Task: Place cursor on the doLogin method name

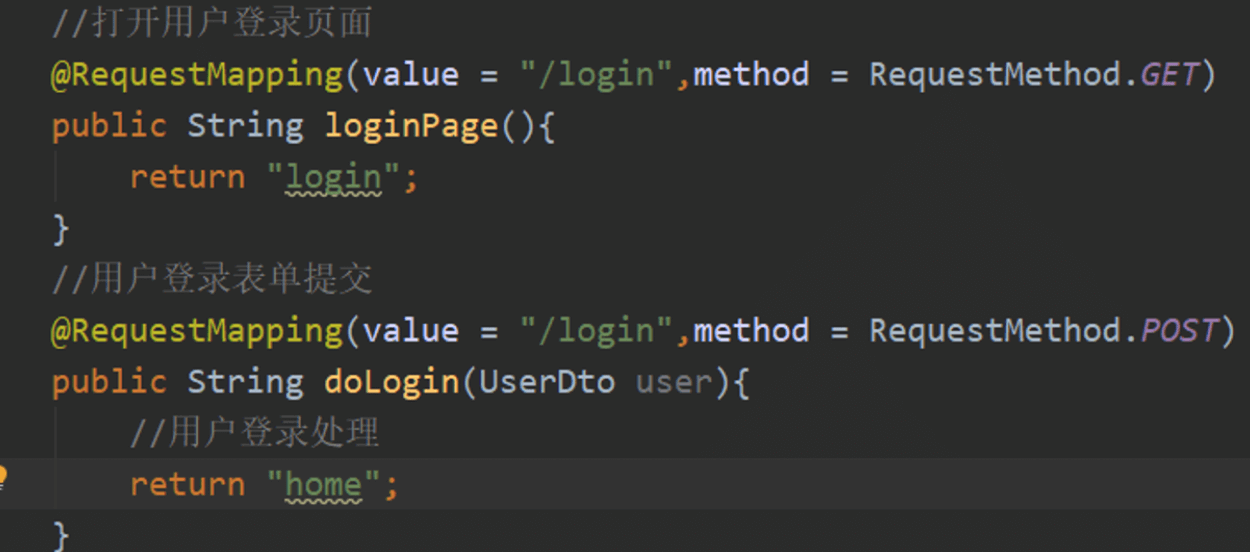Action: (391, 382)
